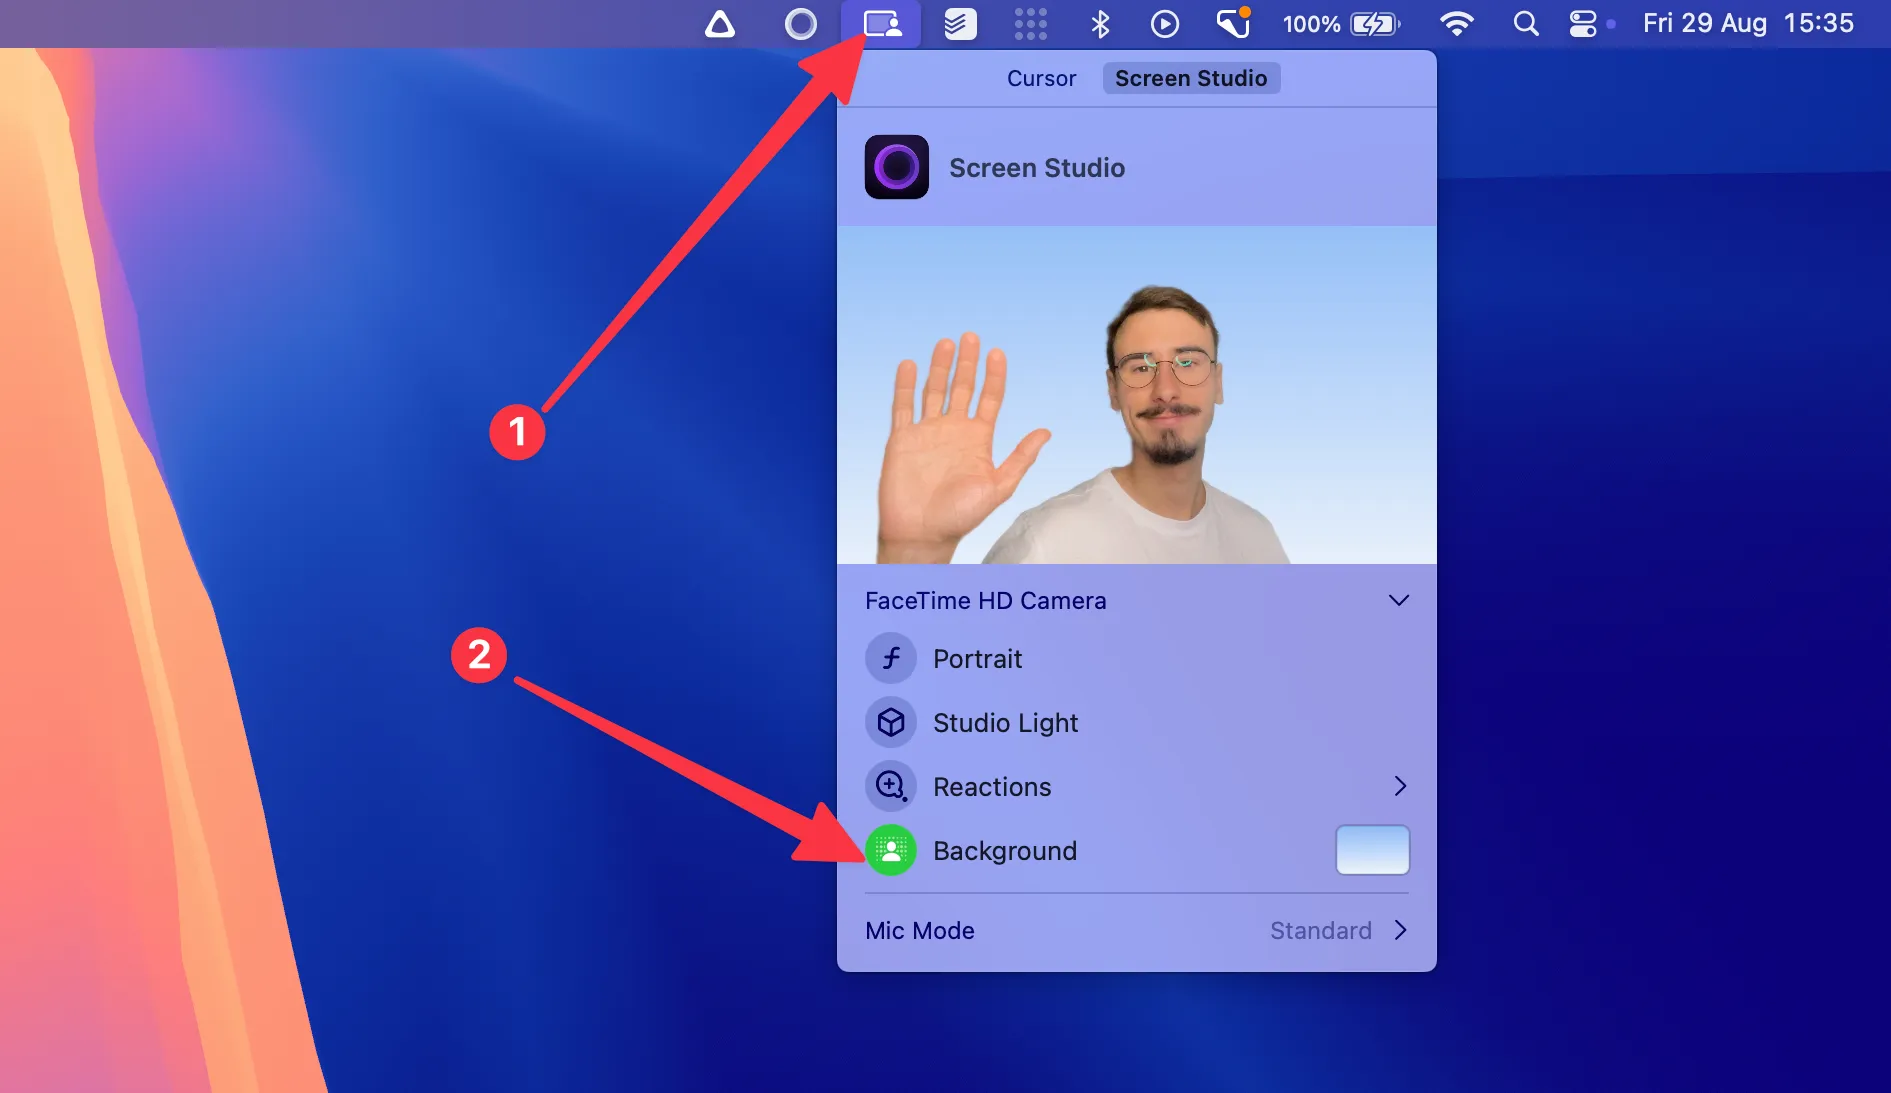Expand the Reactions submenu arrow
Image resolution: width=1891 pixels, height=1093 pixels.
(x=1399, y=787)
